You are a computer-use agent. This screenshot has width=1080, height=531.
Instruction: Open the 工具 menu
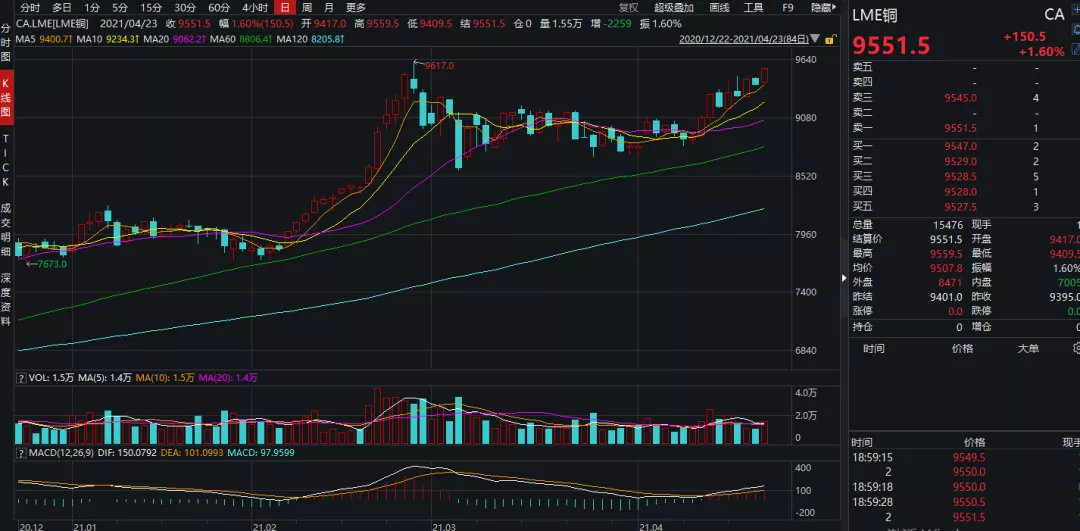pos(754,8)
